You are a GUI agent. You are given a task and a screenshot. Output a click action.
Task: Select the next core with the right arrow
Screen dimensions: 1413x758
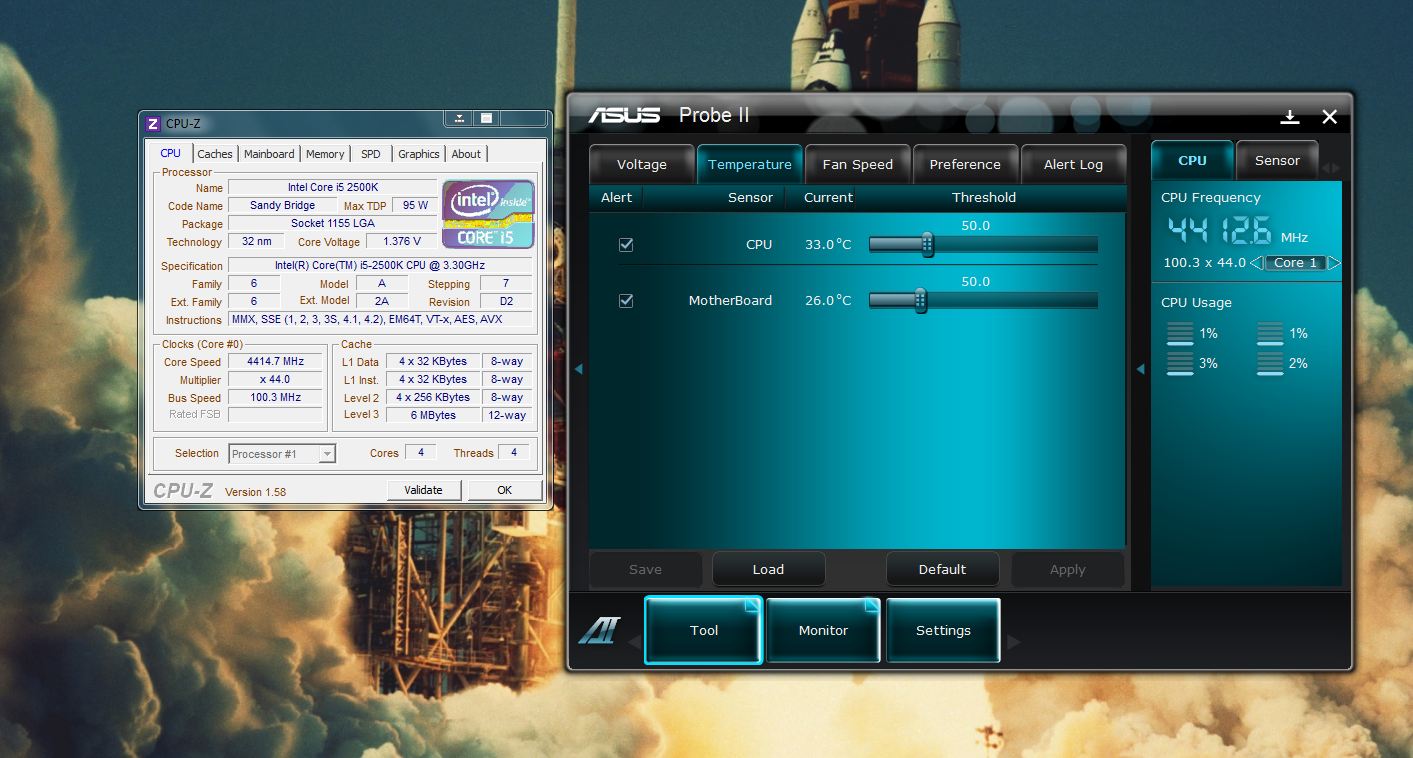[1334, 263]
